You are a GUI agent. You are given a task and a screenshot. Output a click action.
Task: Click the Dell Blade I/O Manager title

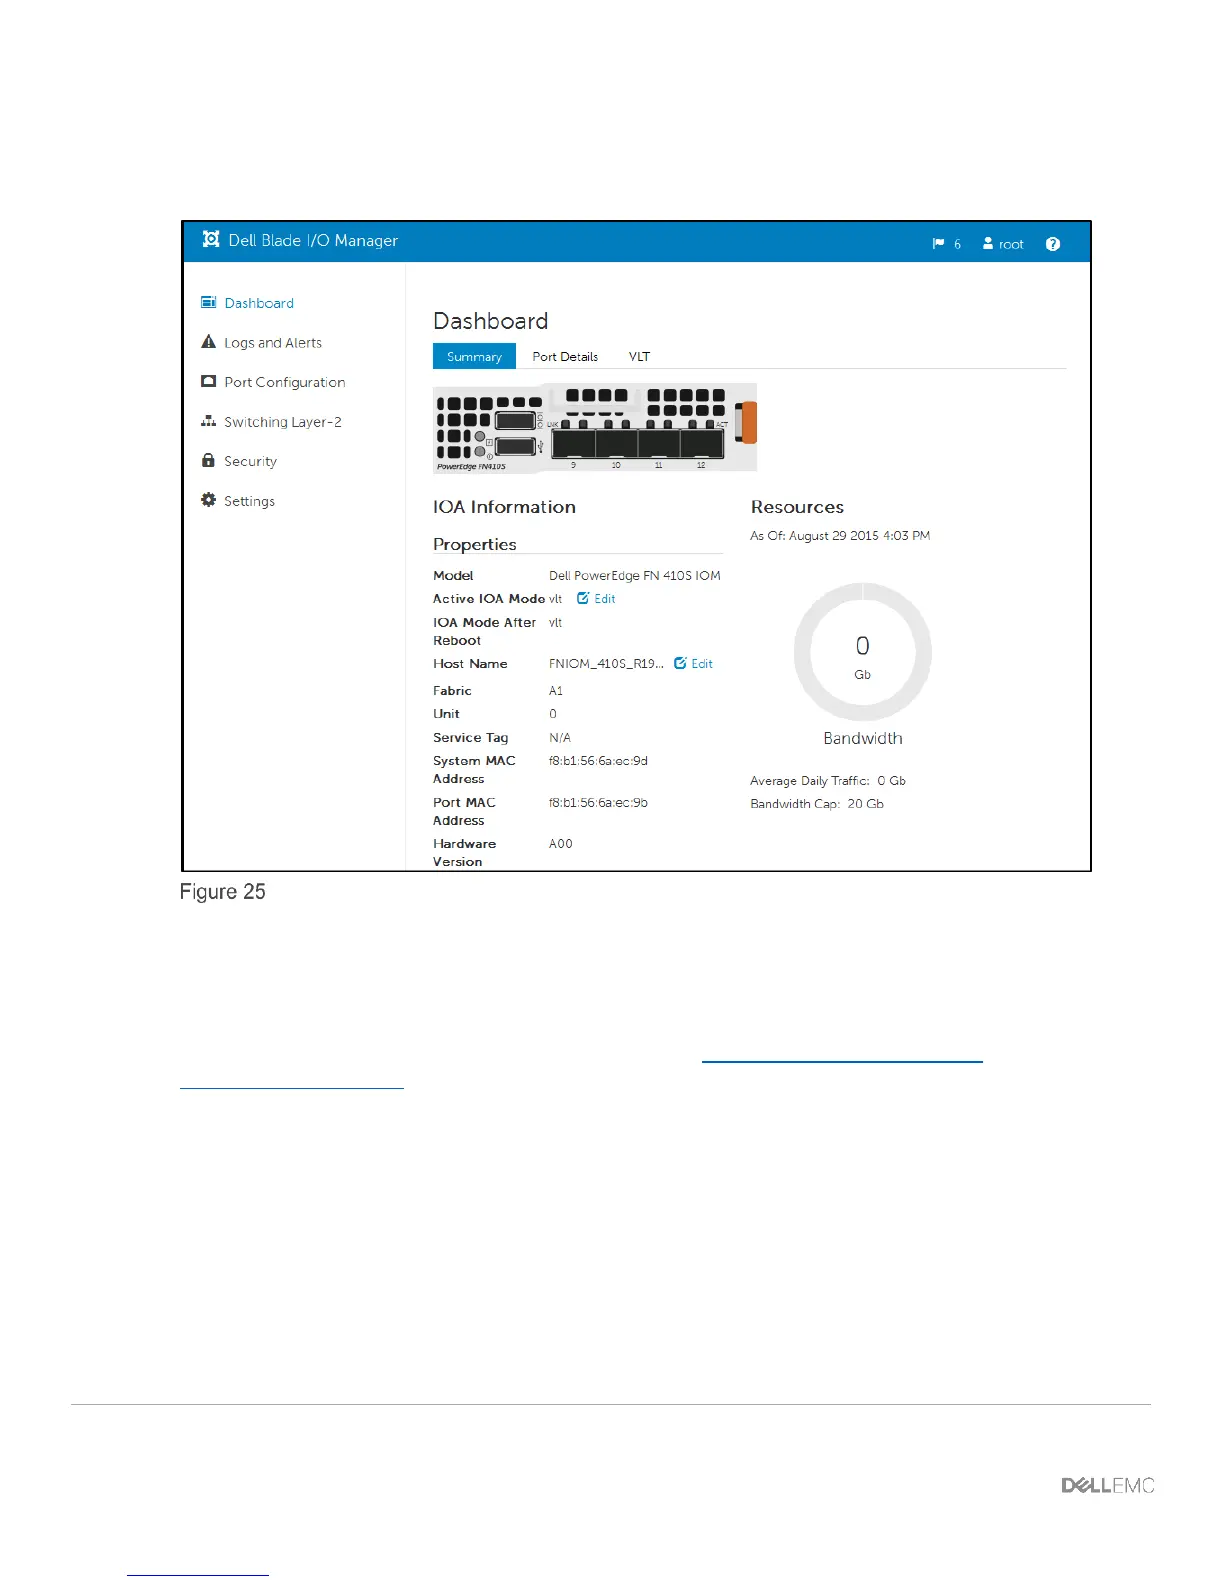coord(313,240)
